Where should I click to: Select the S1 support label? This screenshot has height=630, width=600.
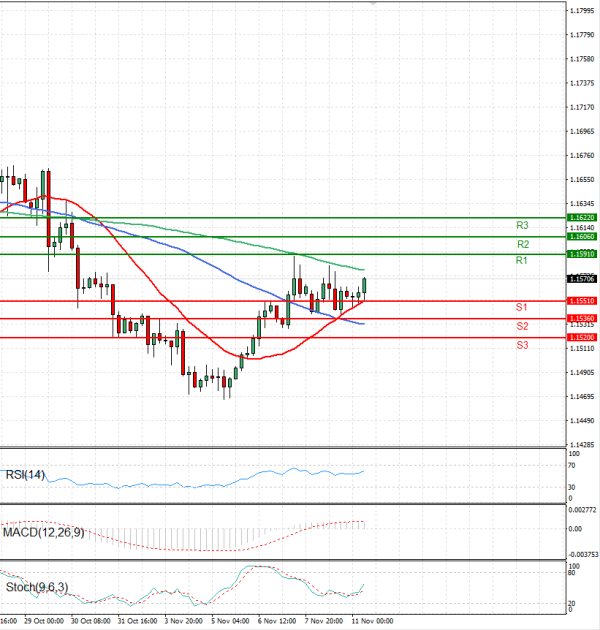point(522,307)
